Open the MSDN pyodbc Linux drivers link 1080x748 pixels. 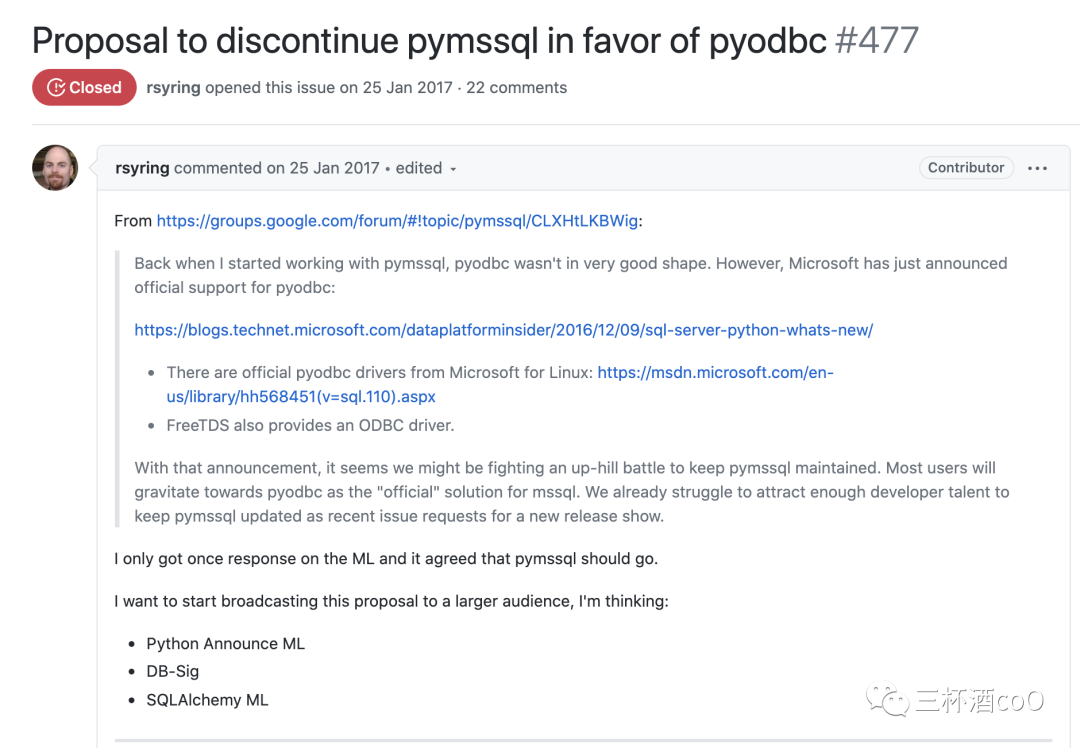715,373
